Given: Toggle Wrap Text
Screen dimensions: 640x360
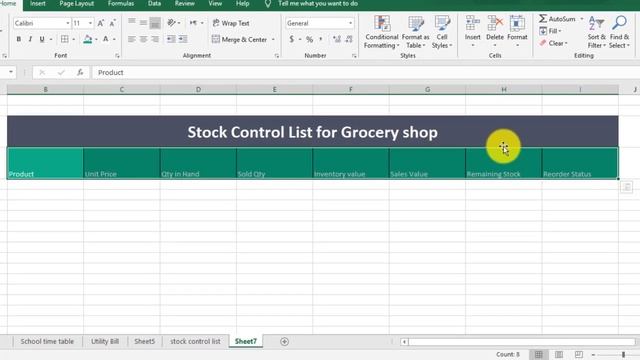Looking at the screenshot, I should click(231, 23).
